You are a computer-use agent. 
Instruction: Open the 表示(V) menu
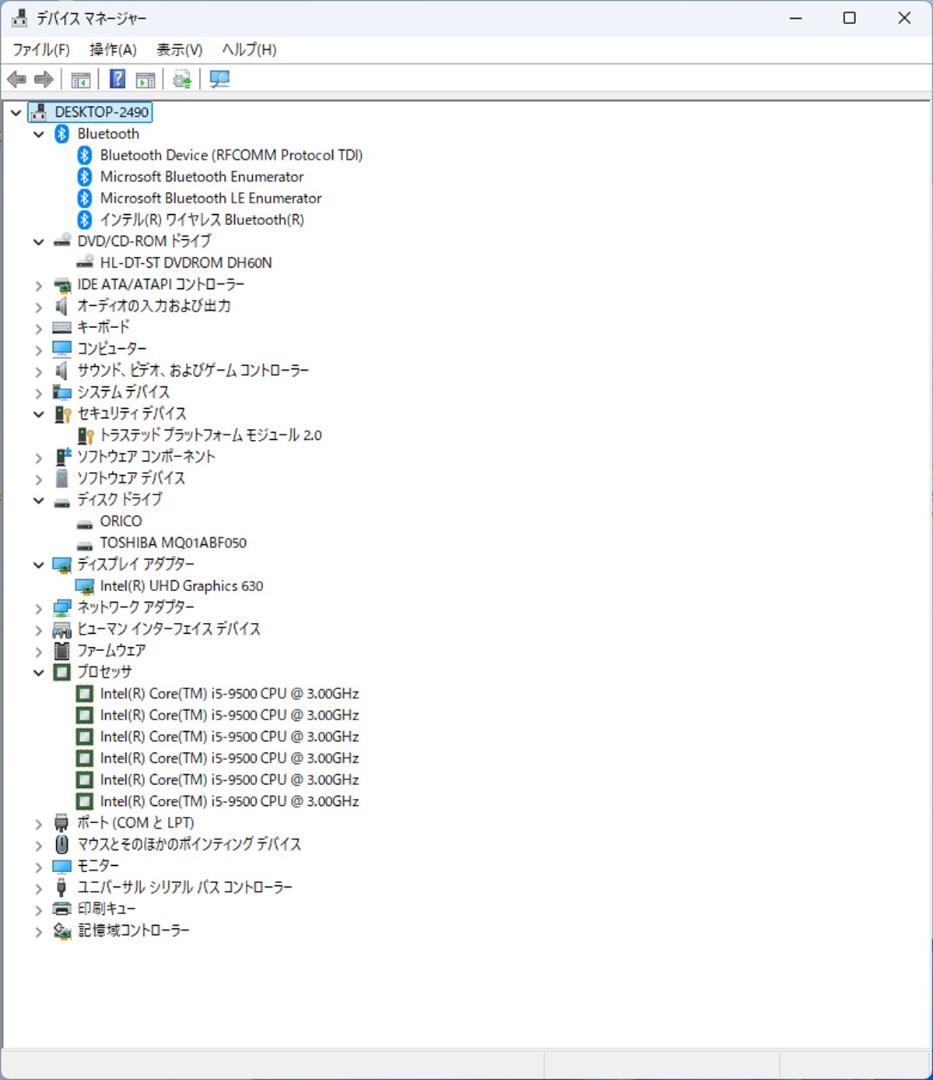(x=178, y=49)
